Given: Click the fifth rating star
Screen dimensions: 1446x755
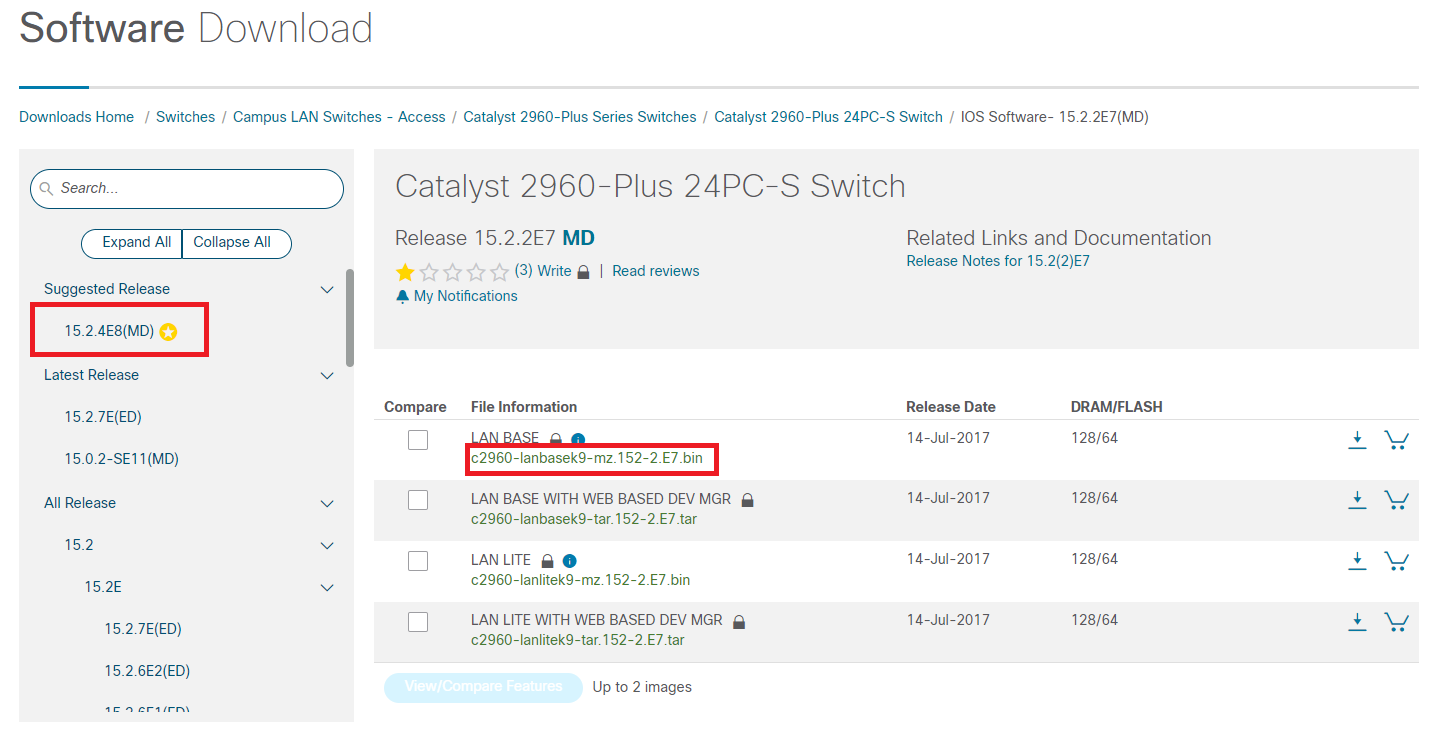Looking at the screenshot, I should (x=500, y=271).
